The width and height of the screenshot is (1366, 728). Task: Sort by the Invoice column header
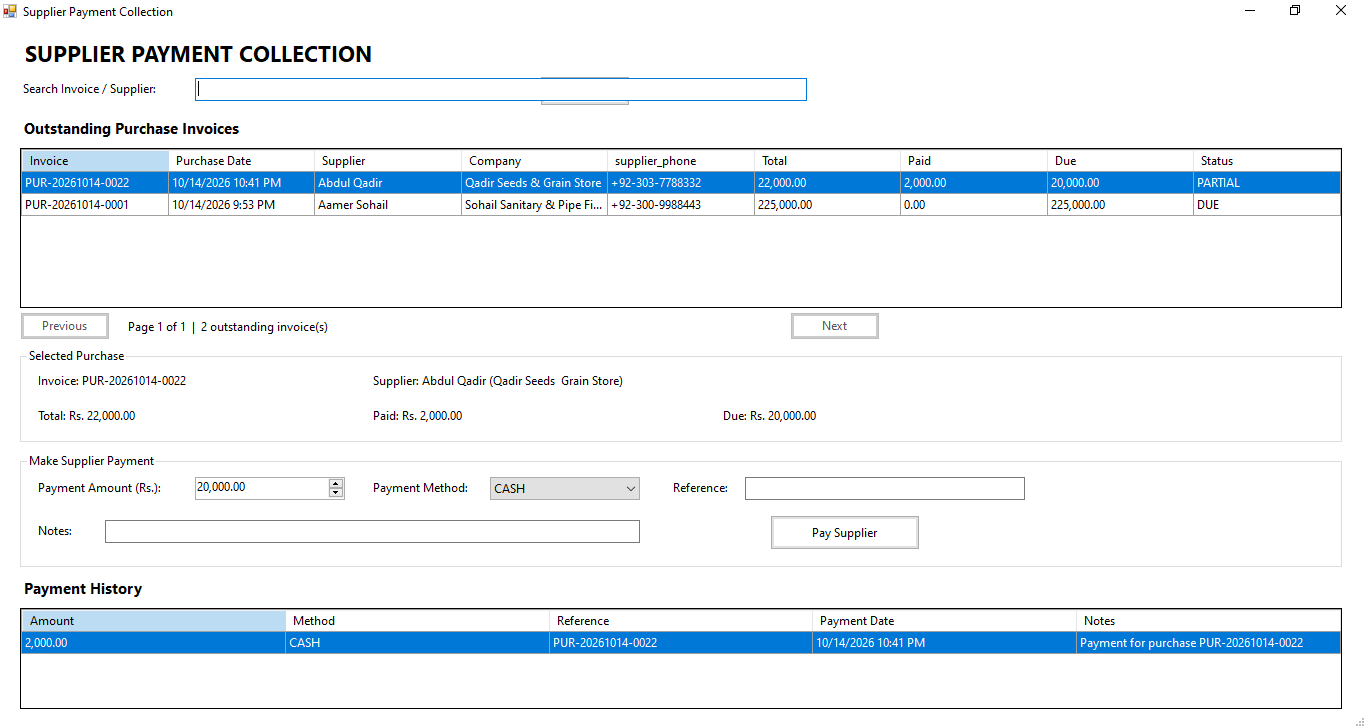click(x=95, y=161)
